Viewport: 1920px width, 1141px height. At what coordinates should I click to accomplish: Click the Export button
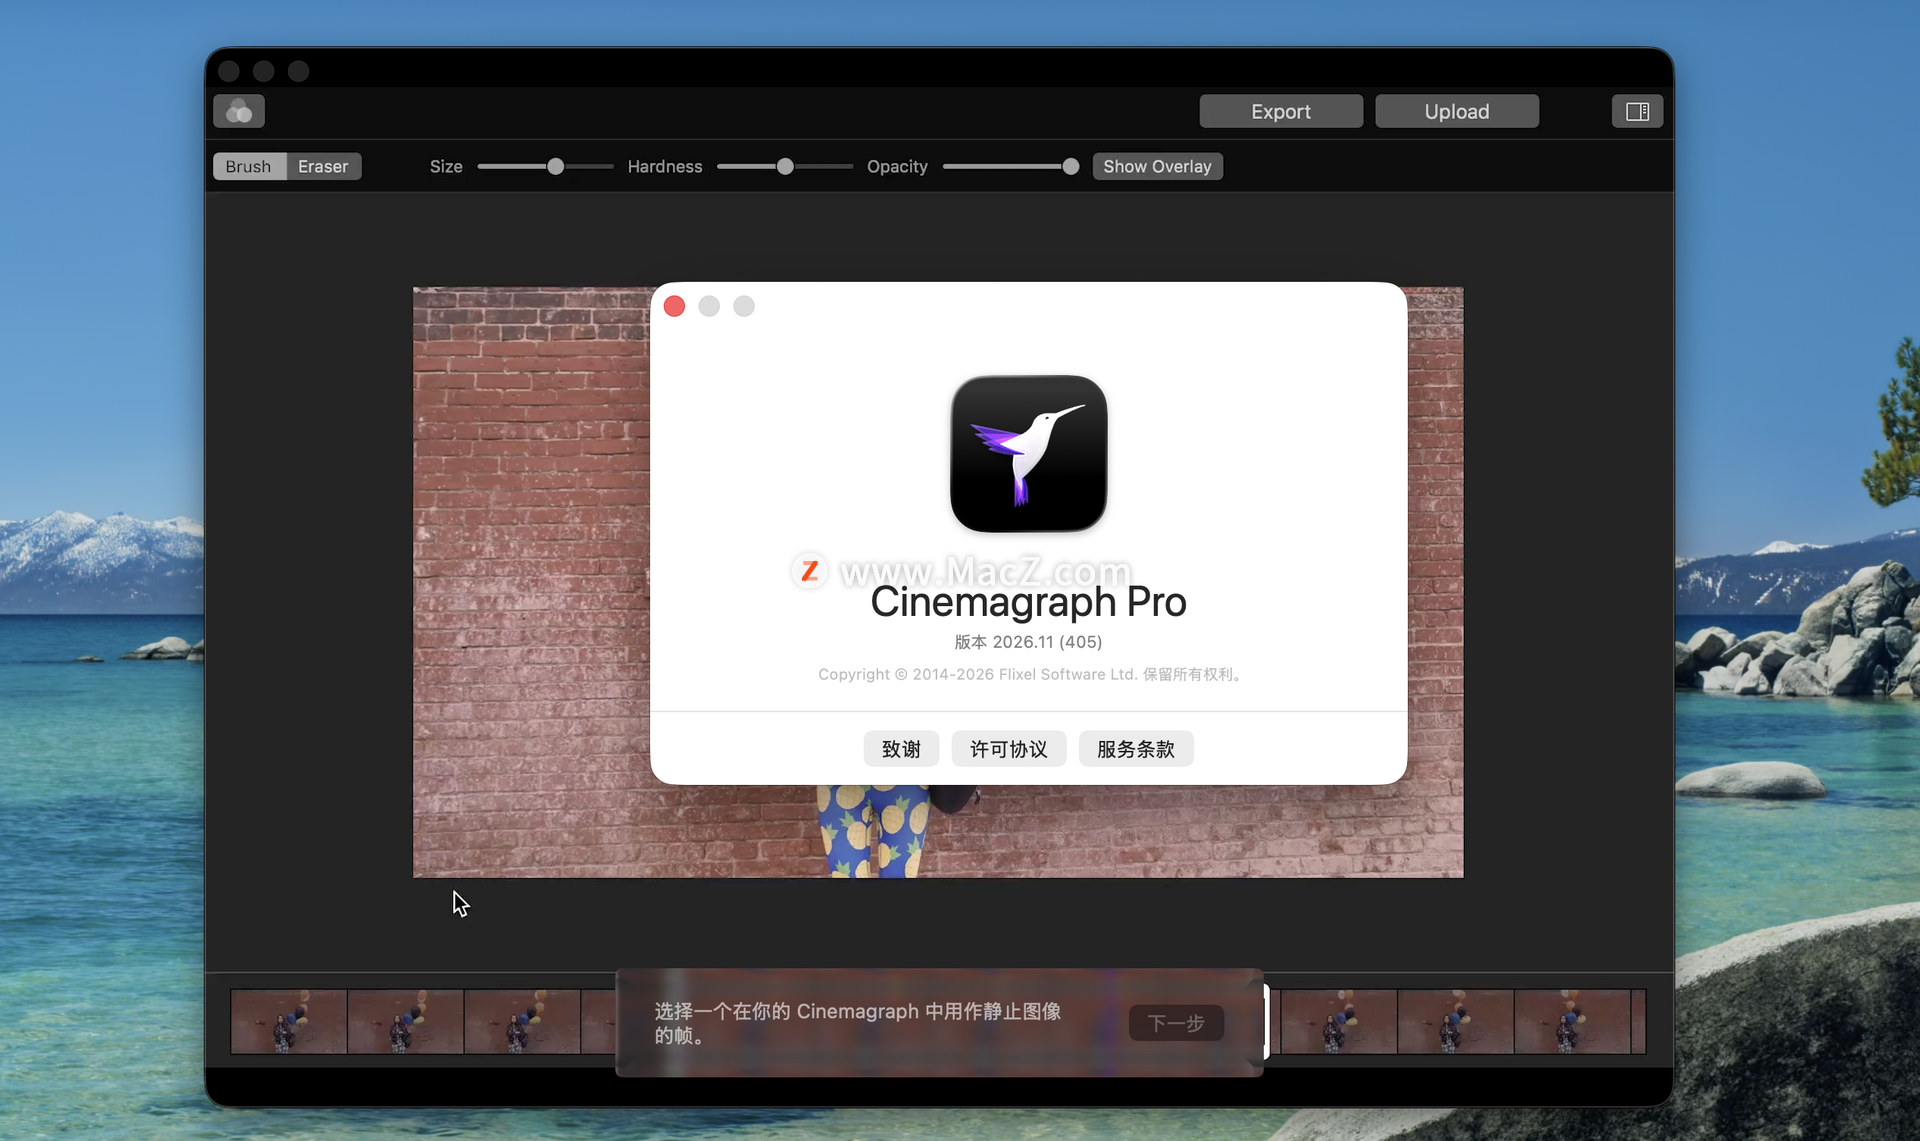(x=1280, y=111)
